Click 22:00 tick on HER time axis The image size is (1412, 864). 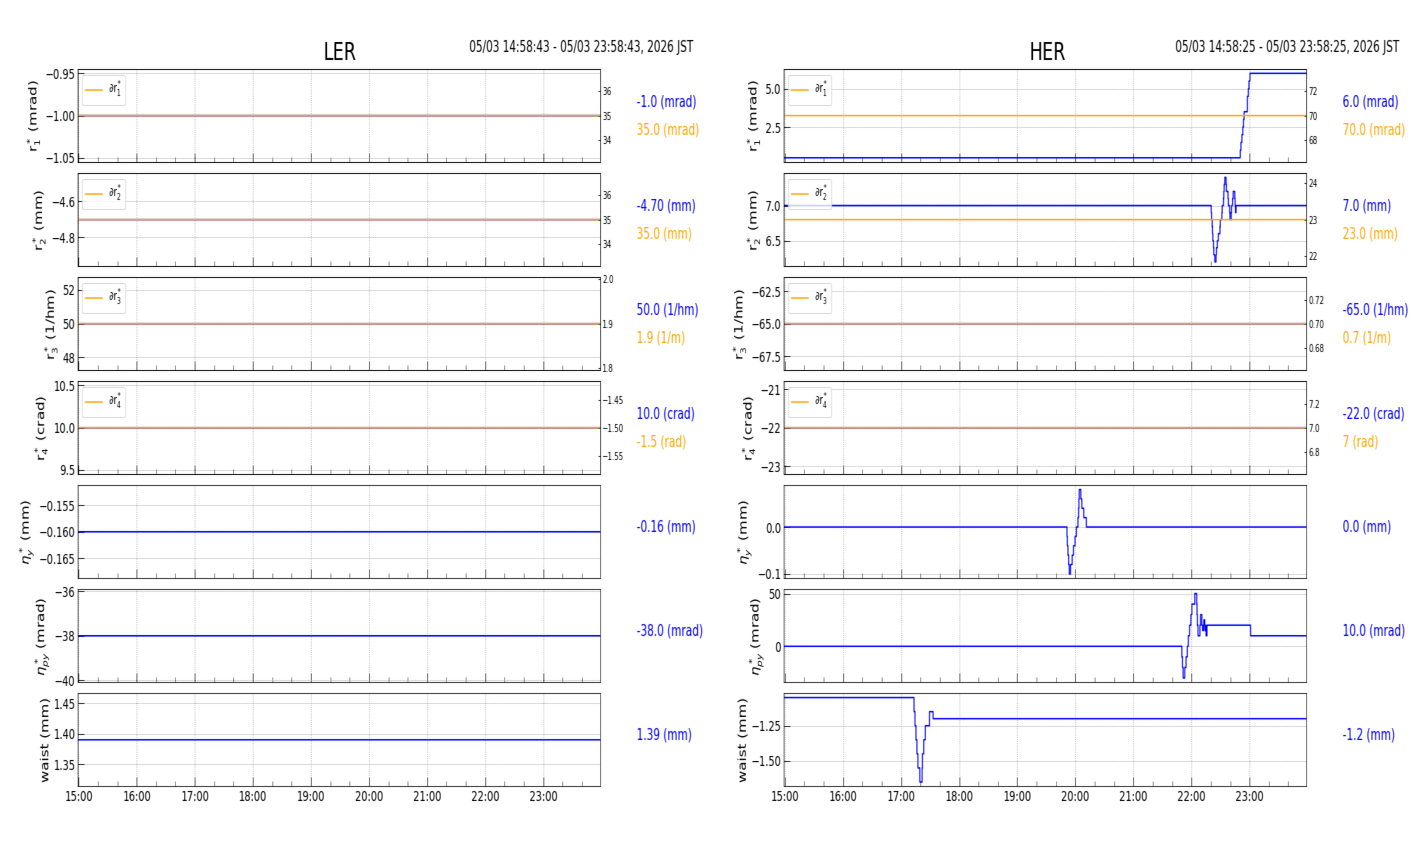tap(1191, 797)
